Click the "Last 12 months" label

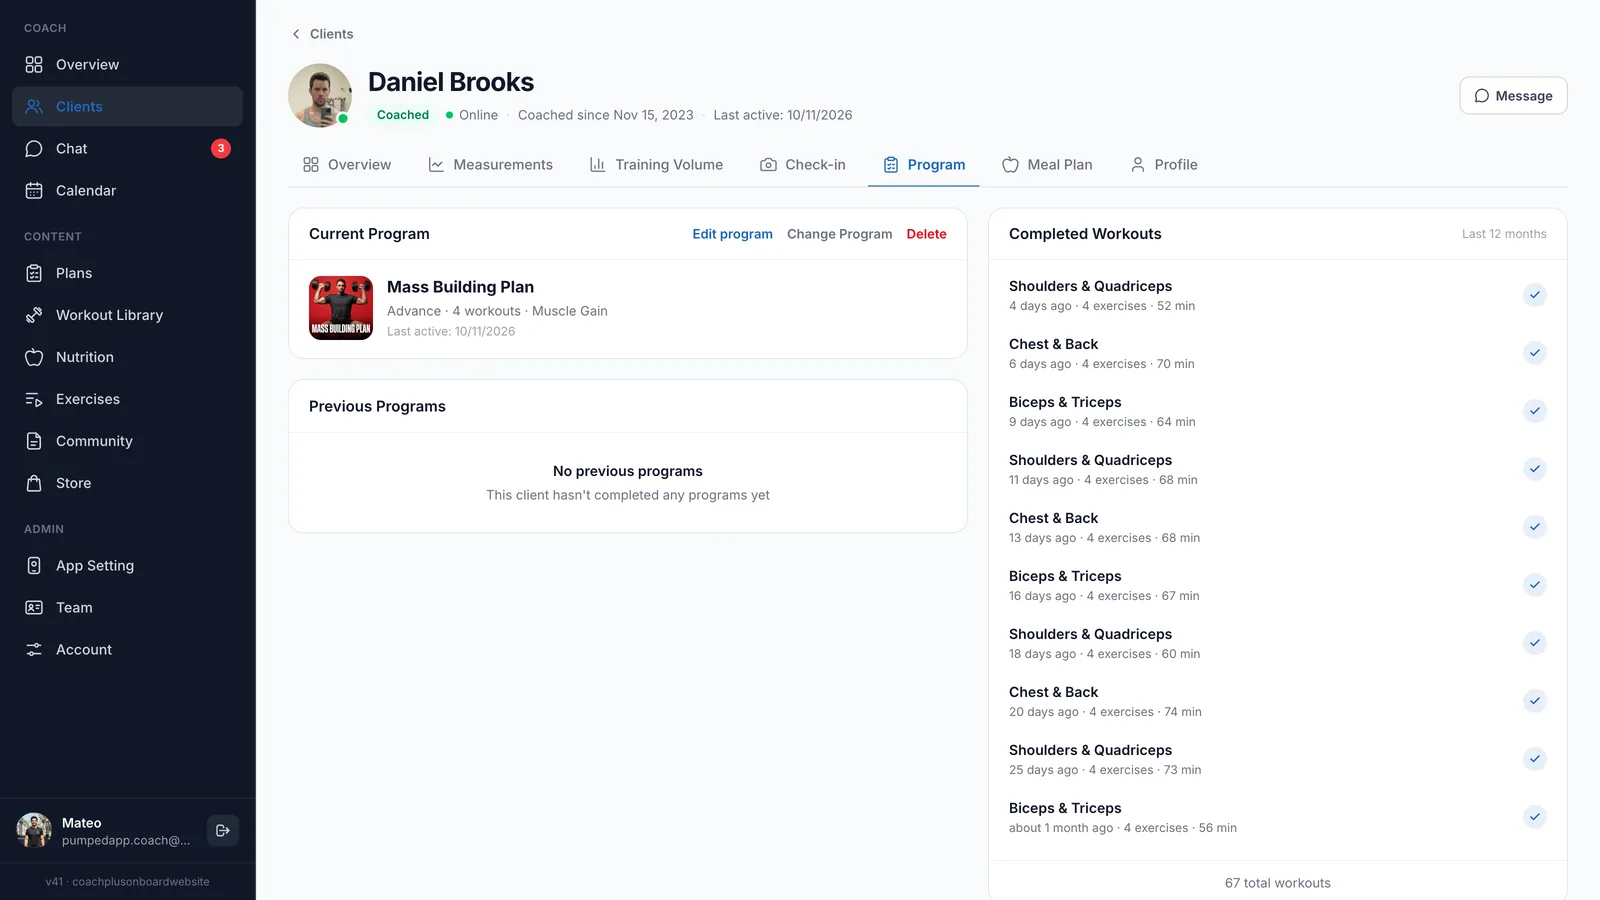tap(1504, 234)
